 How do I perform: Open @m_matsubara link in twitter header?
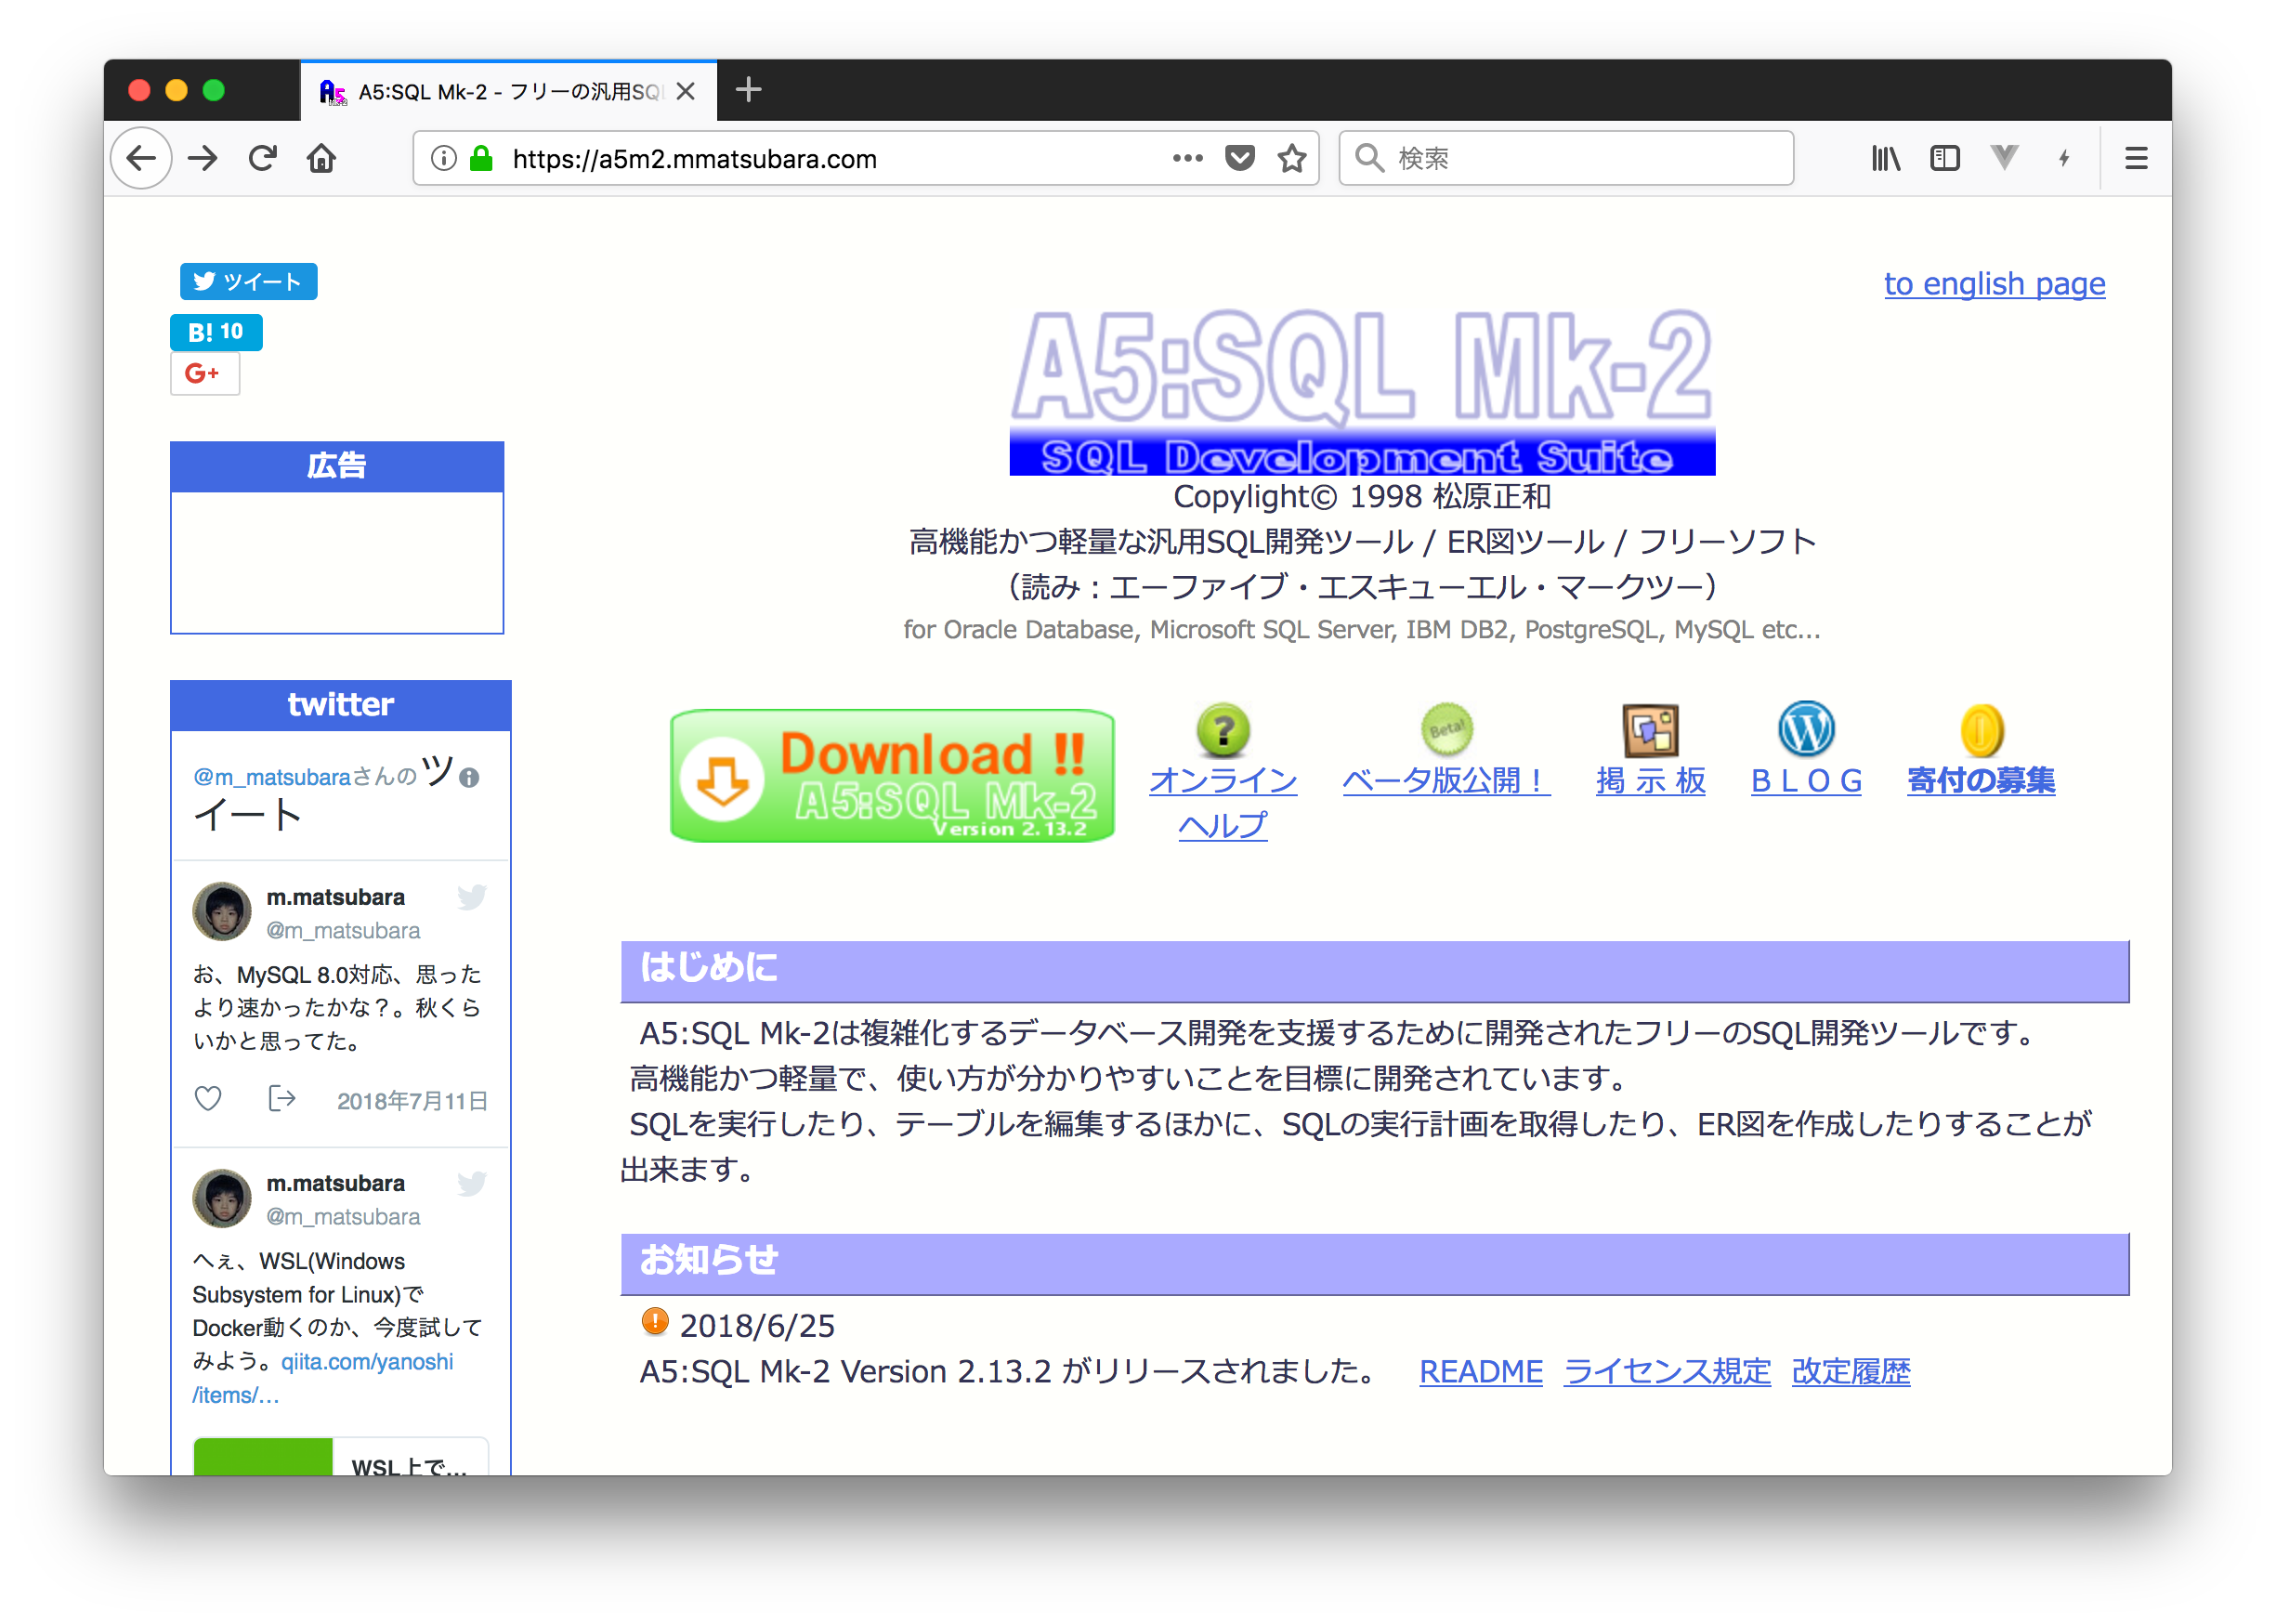tap(272, 777)
